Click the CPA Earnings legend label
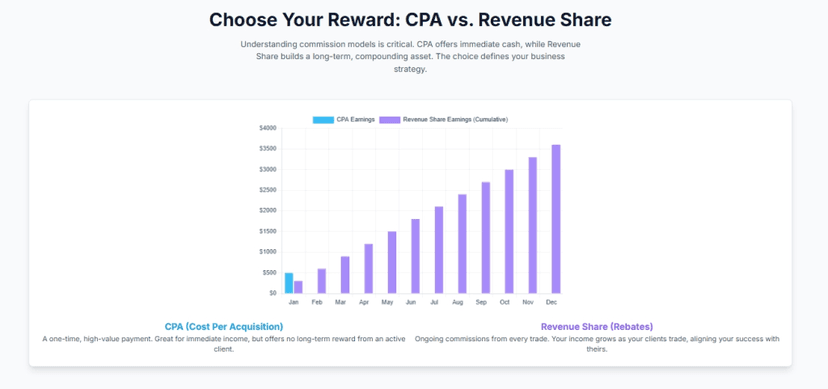The width and height of the screenshot is (828, 389). [x=355, y=120]
